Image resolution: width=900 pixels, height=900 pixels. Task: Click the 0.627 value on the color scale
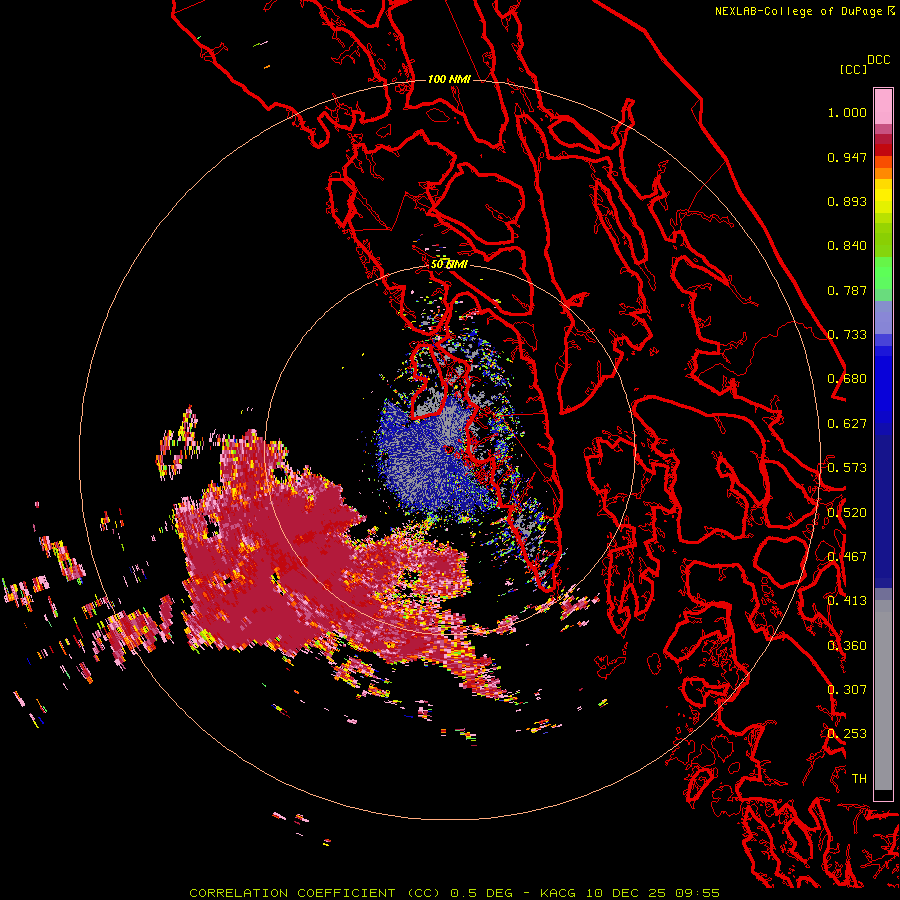[x=847, y=424]
